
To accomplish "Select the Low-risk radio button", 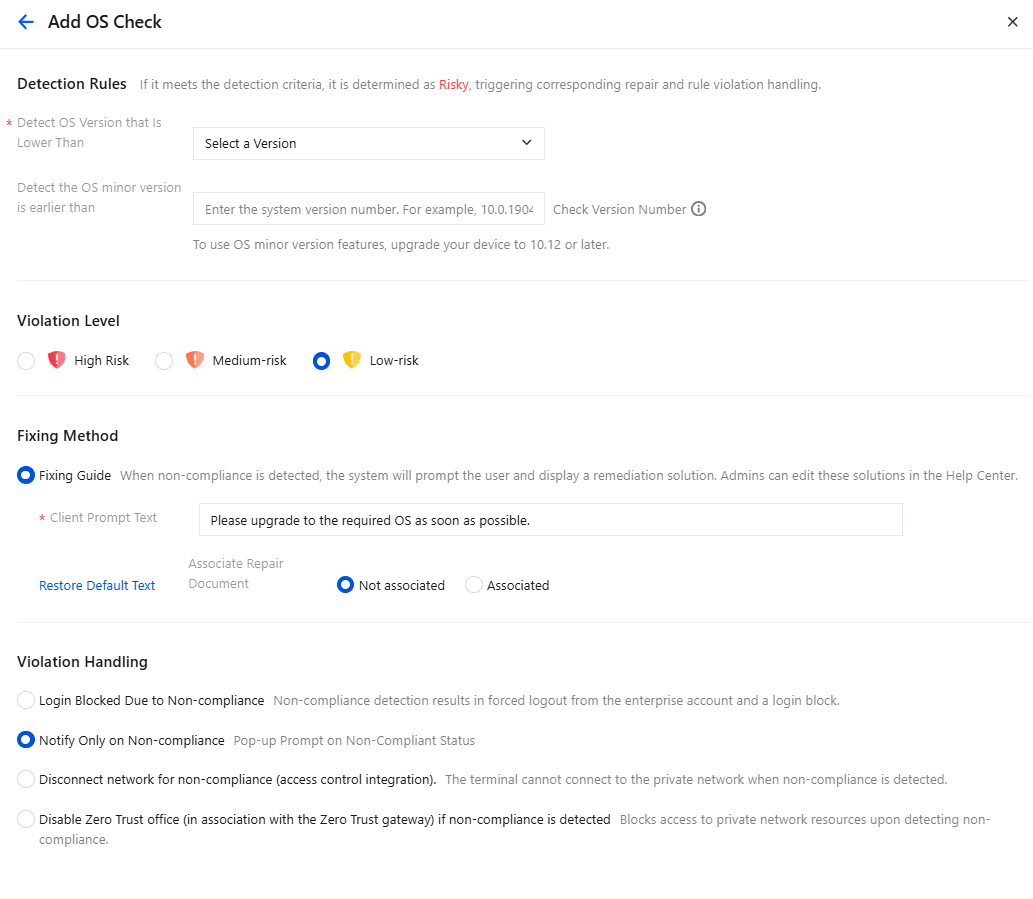I will click(x=321, y=361).
